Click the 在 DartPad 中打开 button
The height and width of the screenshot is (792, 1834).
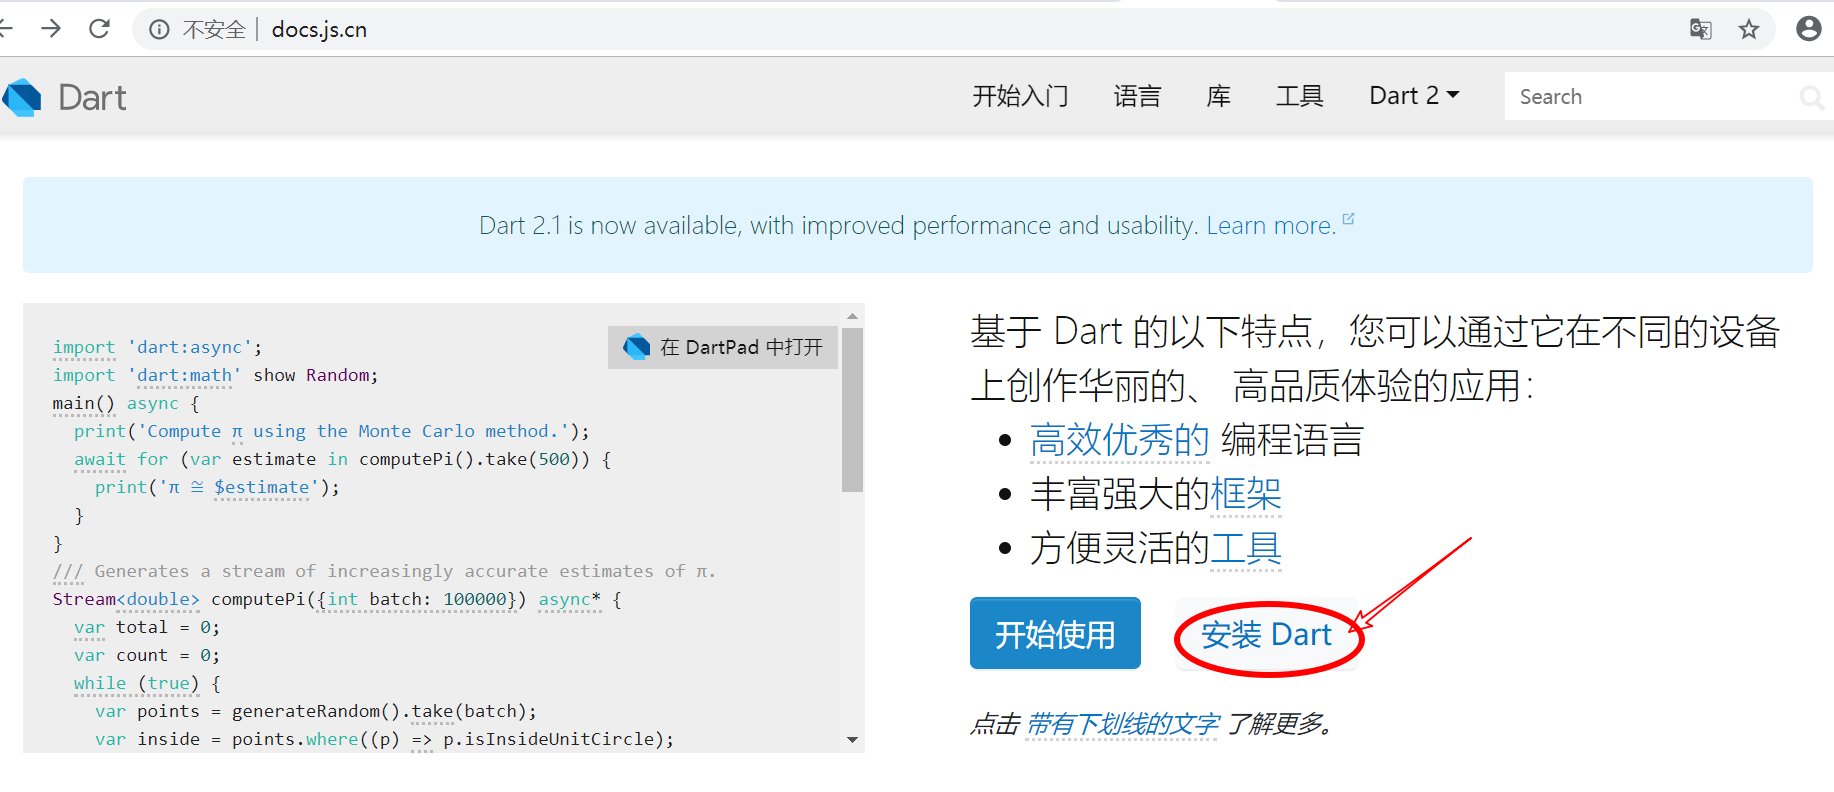coord(723,347)
